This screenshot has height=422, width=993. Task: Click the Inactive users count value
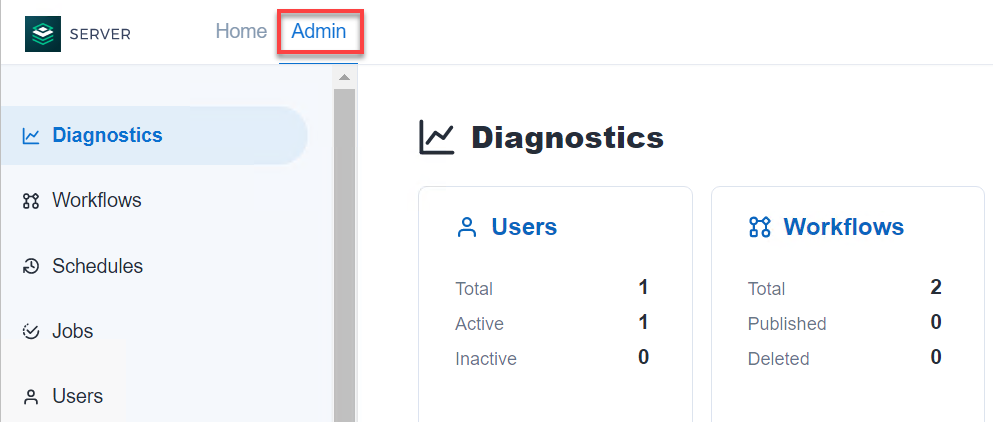(x=643, y=357)
